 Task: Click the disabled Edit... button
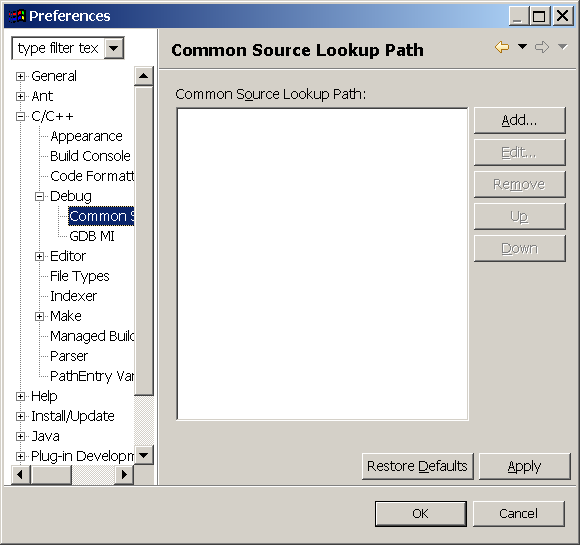point(519,152)
